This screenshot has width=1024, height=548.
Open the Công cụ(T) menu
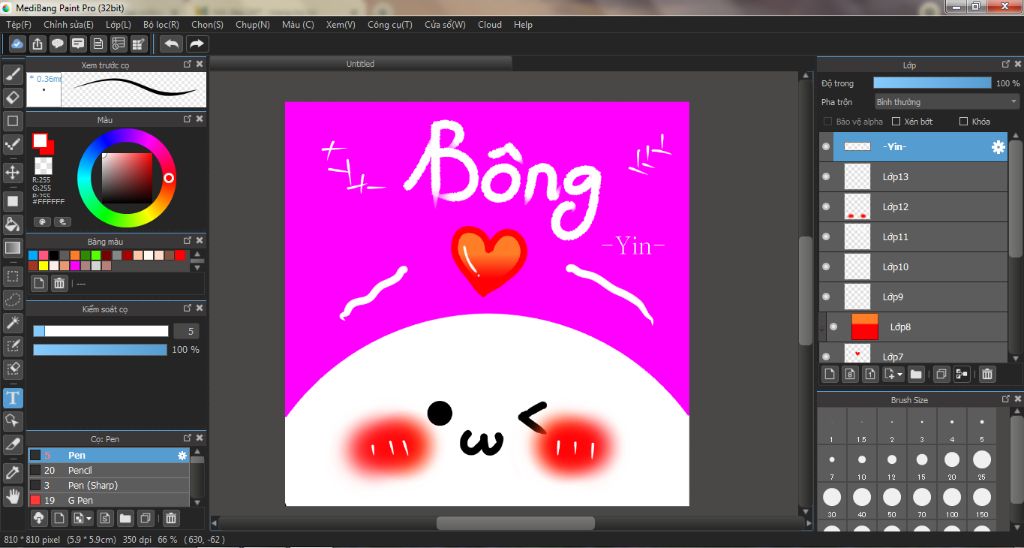pos(390,25)
